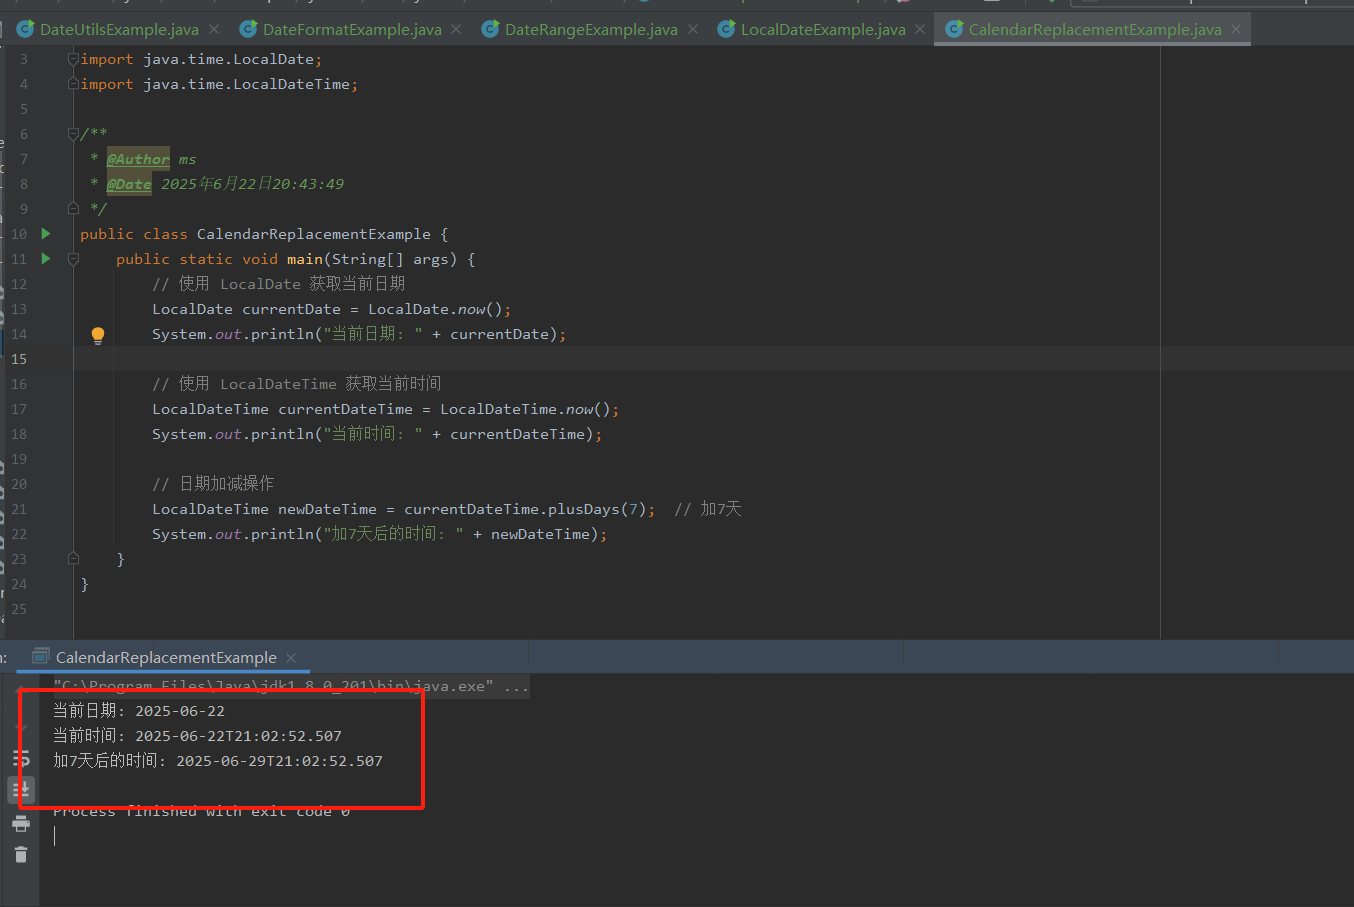
Task: Switch to the DateRangeExample.java tab
Action: tap(590, 30)
